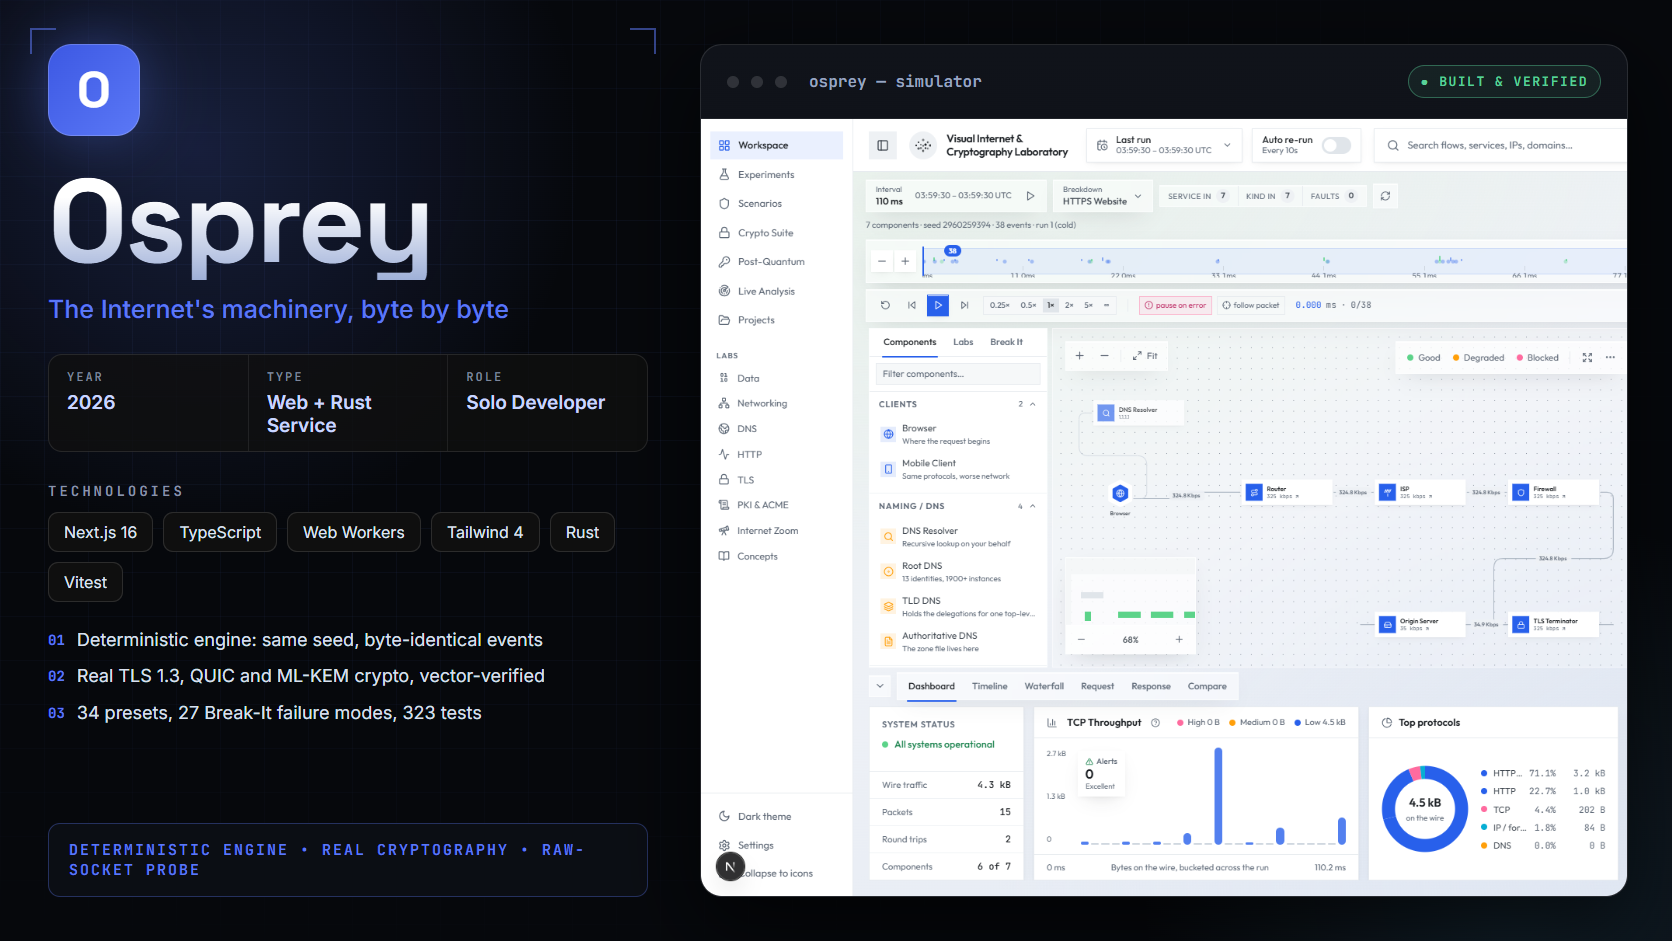Open Breakdown HTTPS Website dropdown
The image size is (1672, 941).
click(1102, 195)
